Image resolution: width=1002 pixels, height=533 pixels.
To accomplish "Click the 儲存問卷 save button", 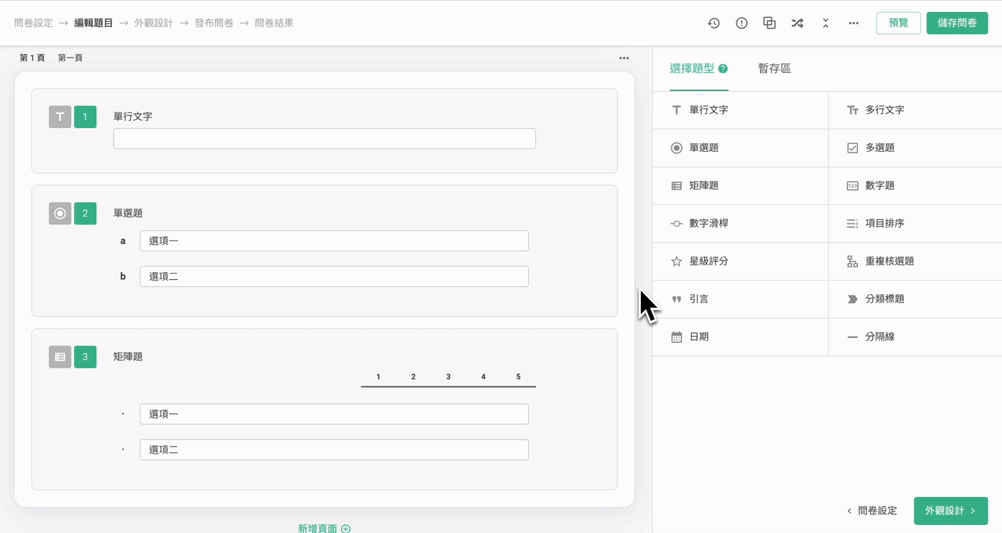I will 956,23.
